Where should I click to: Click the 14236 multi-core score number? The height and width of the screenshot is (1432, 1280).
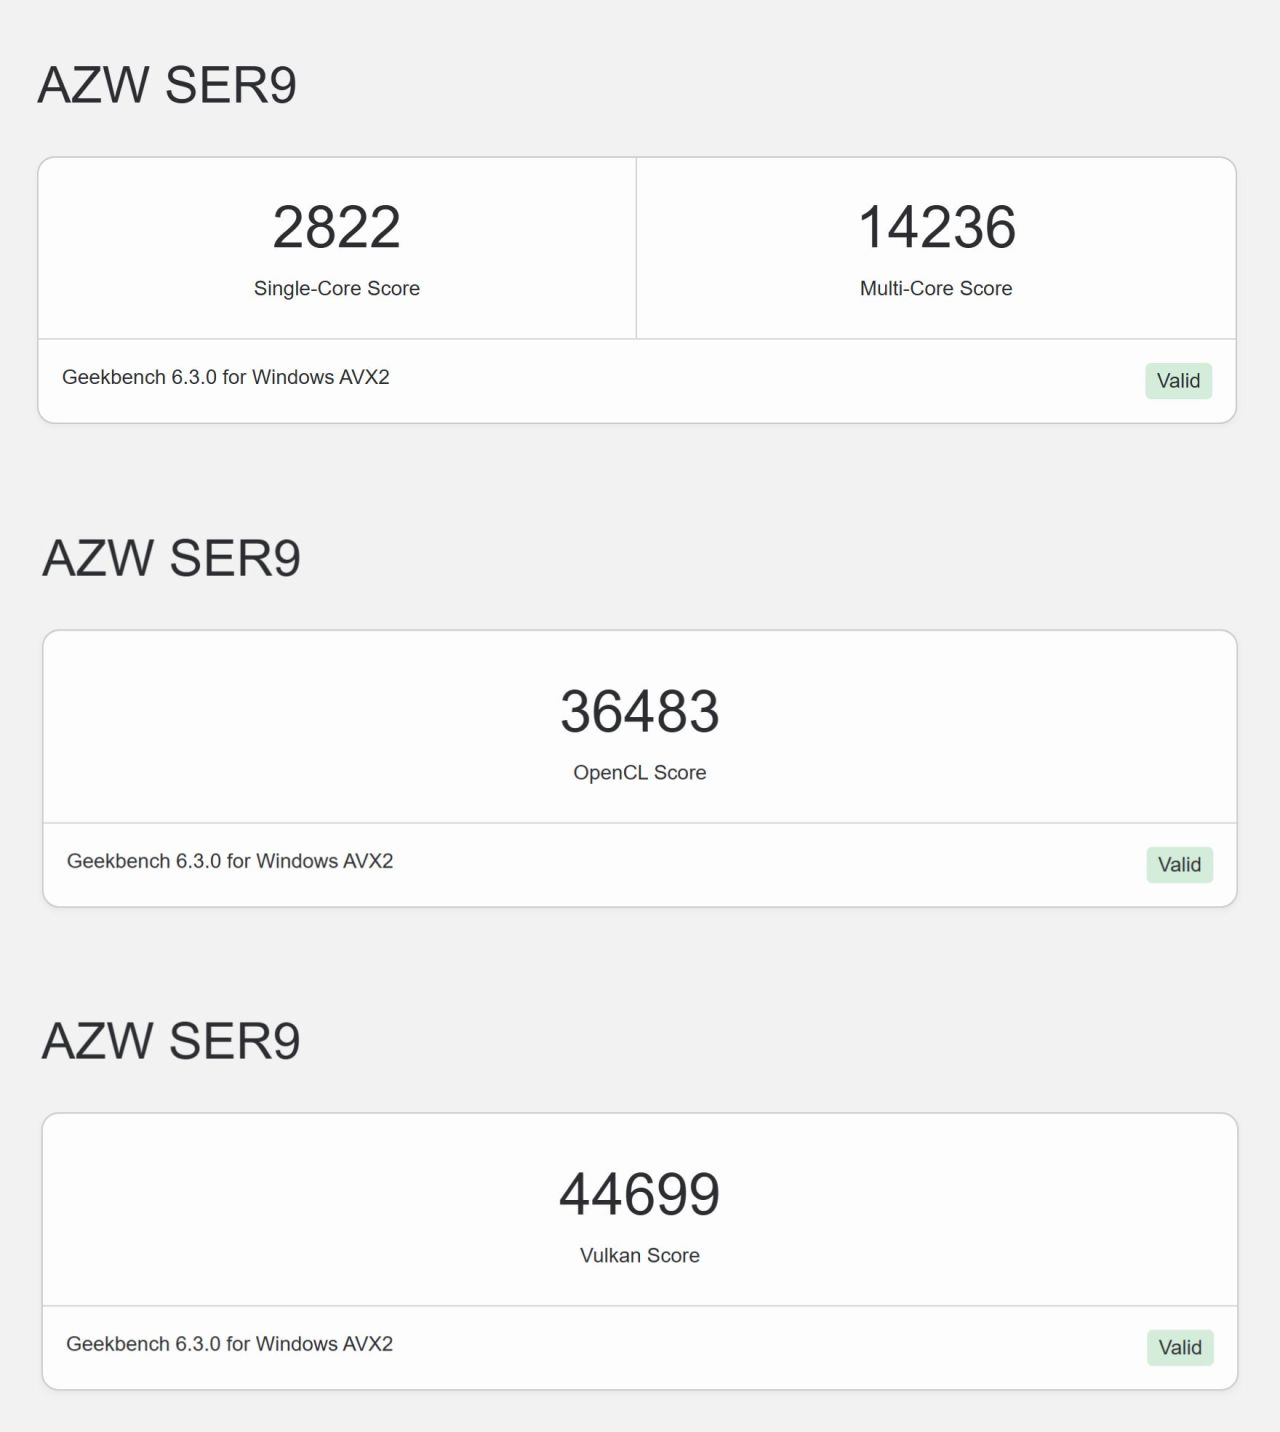[936, 227]
